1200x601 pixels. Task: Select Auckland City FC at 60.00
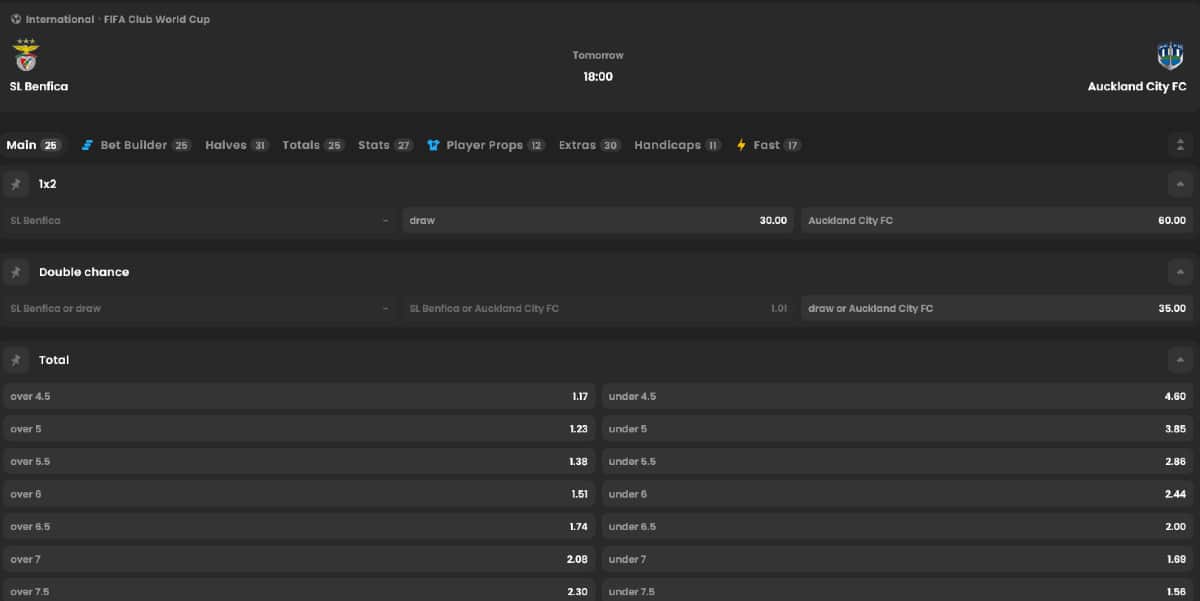tap(997, 220)
